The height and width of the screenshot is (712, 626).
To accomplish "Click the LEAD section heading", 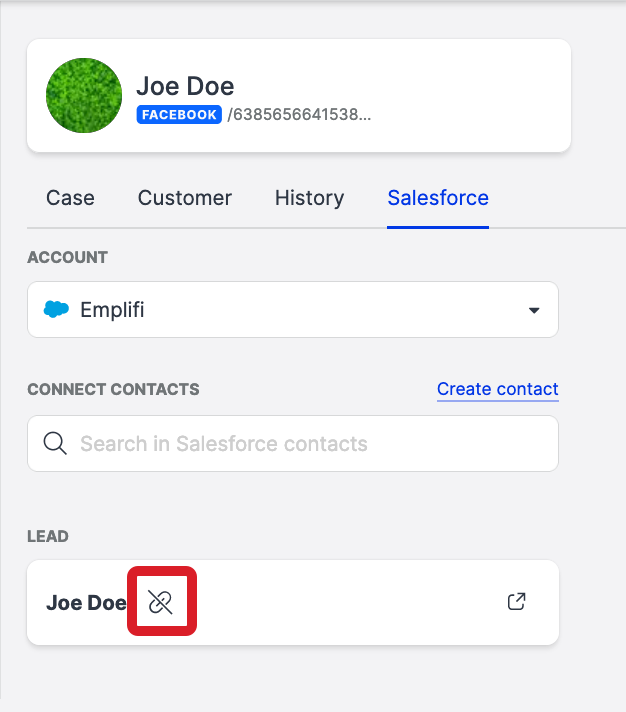I will point(48,536).
